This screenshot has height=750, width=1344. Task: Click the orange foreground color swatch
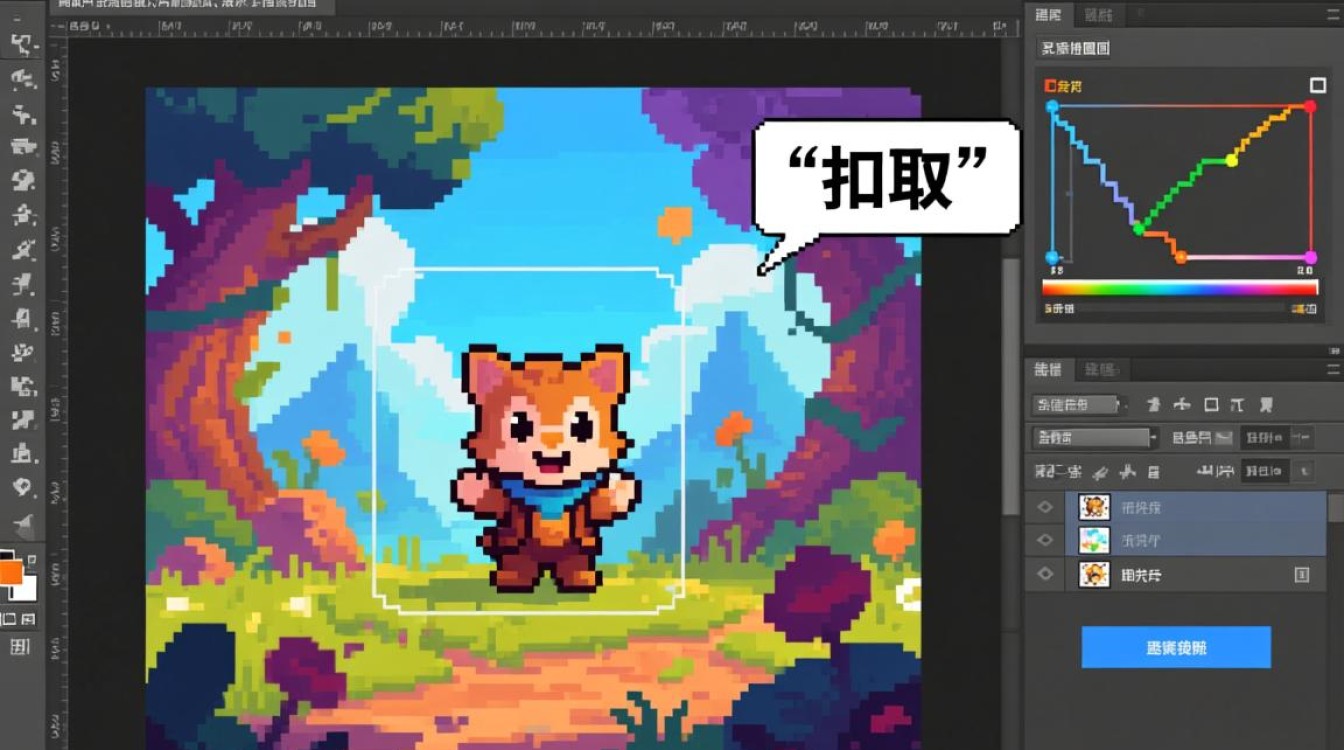coord(11,572)
